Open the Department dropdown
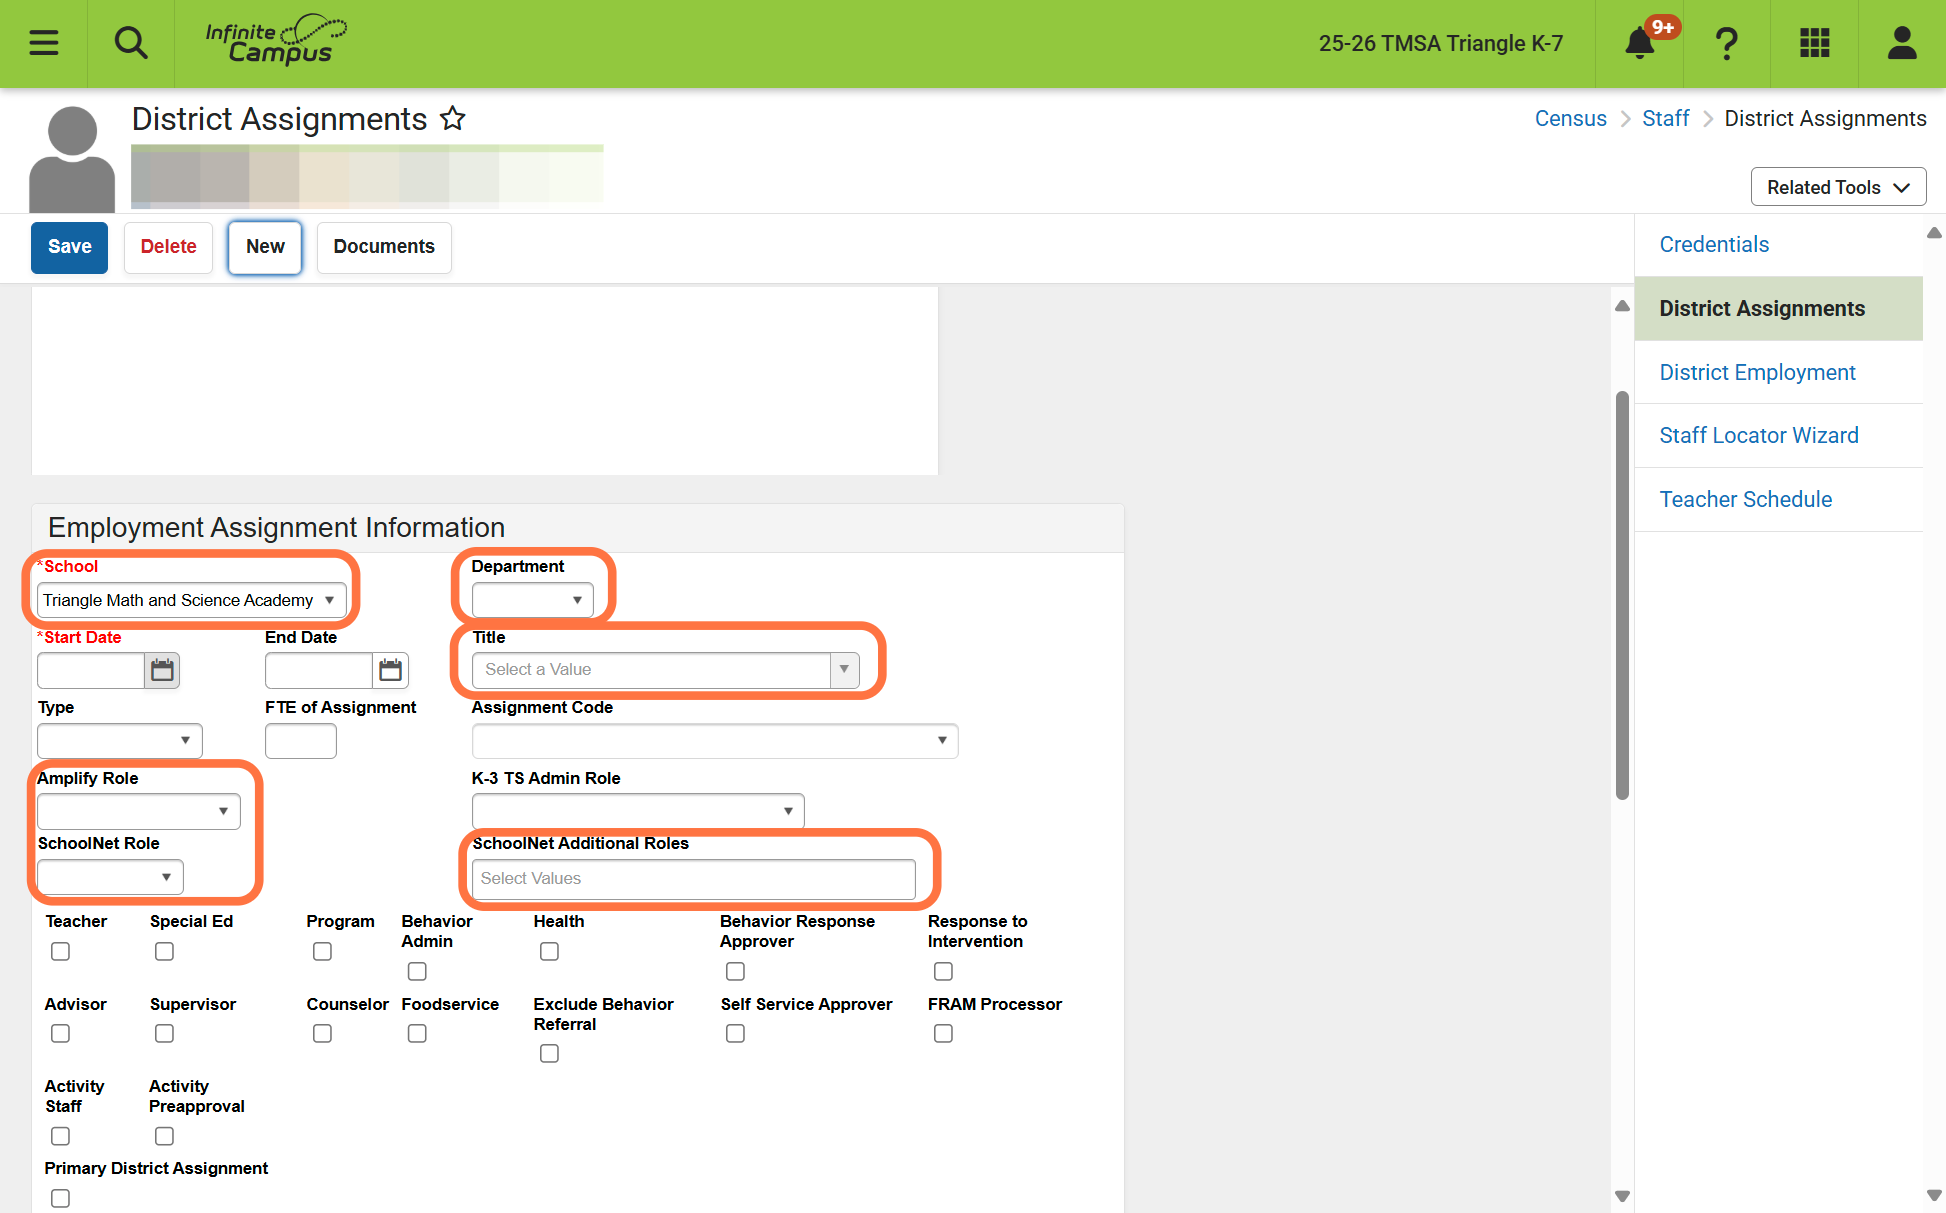 tap(532, 600)
